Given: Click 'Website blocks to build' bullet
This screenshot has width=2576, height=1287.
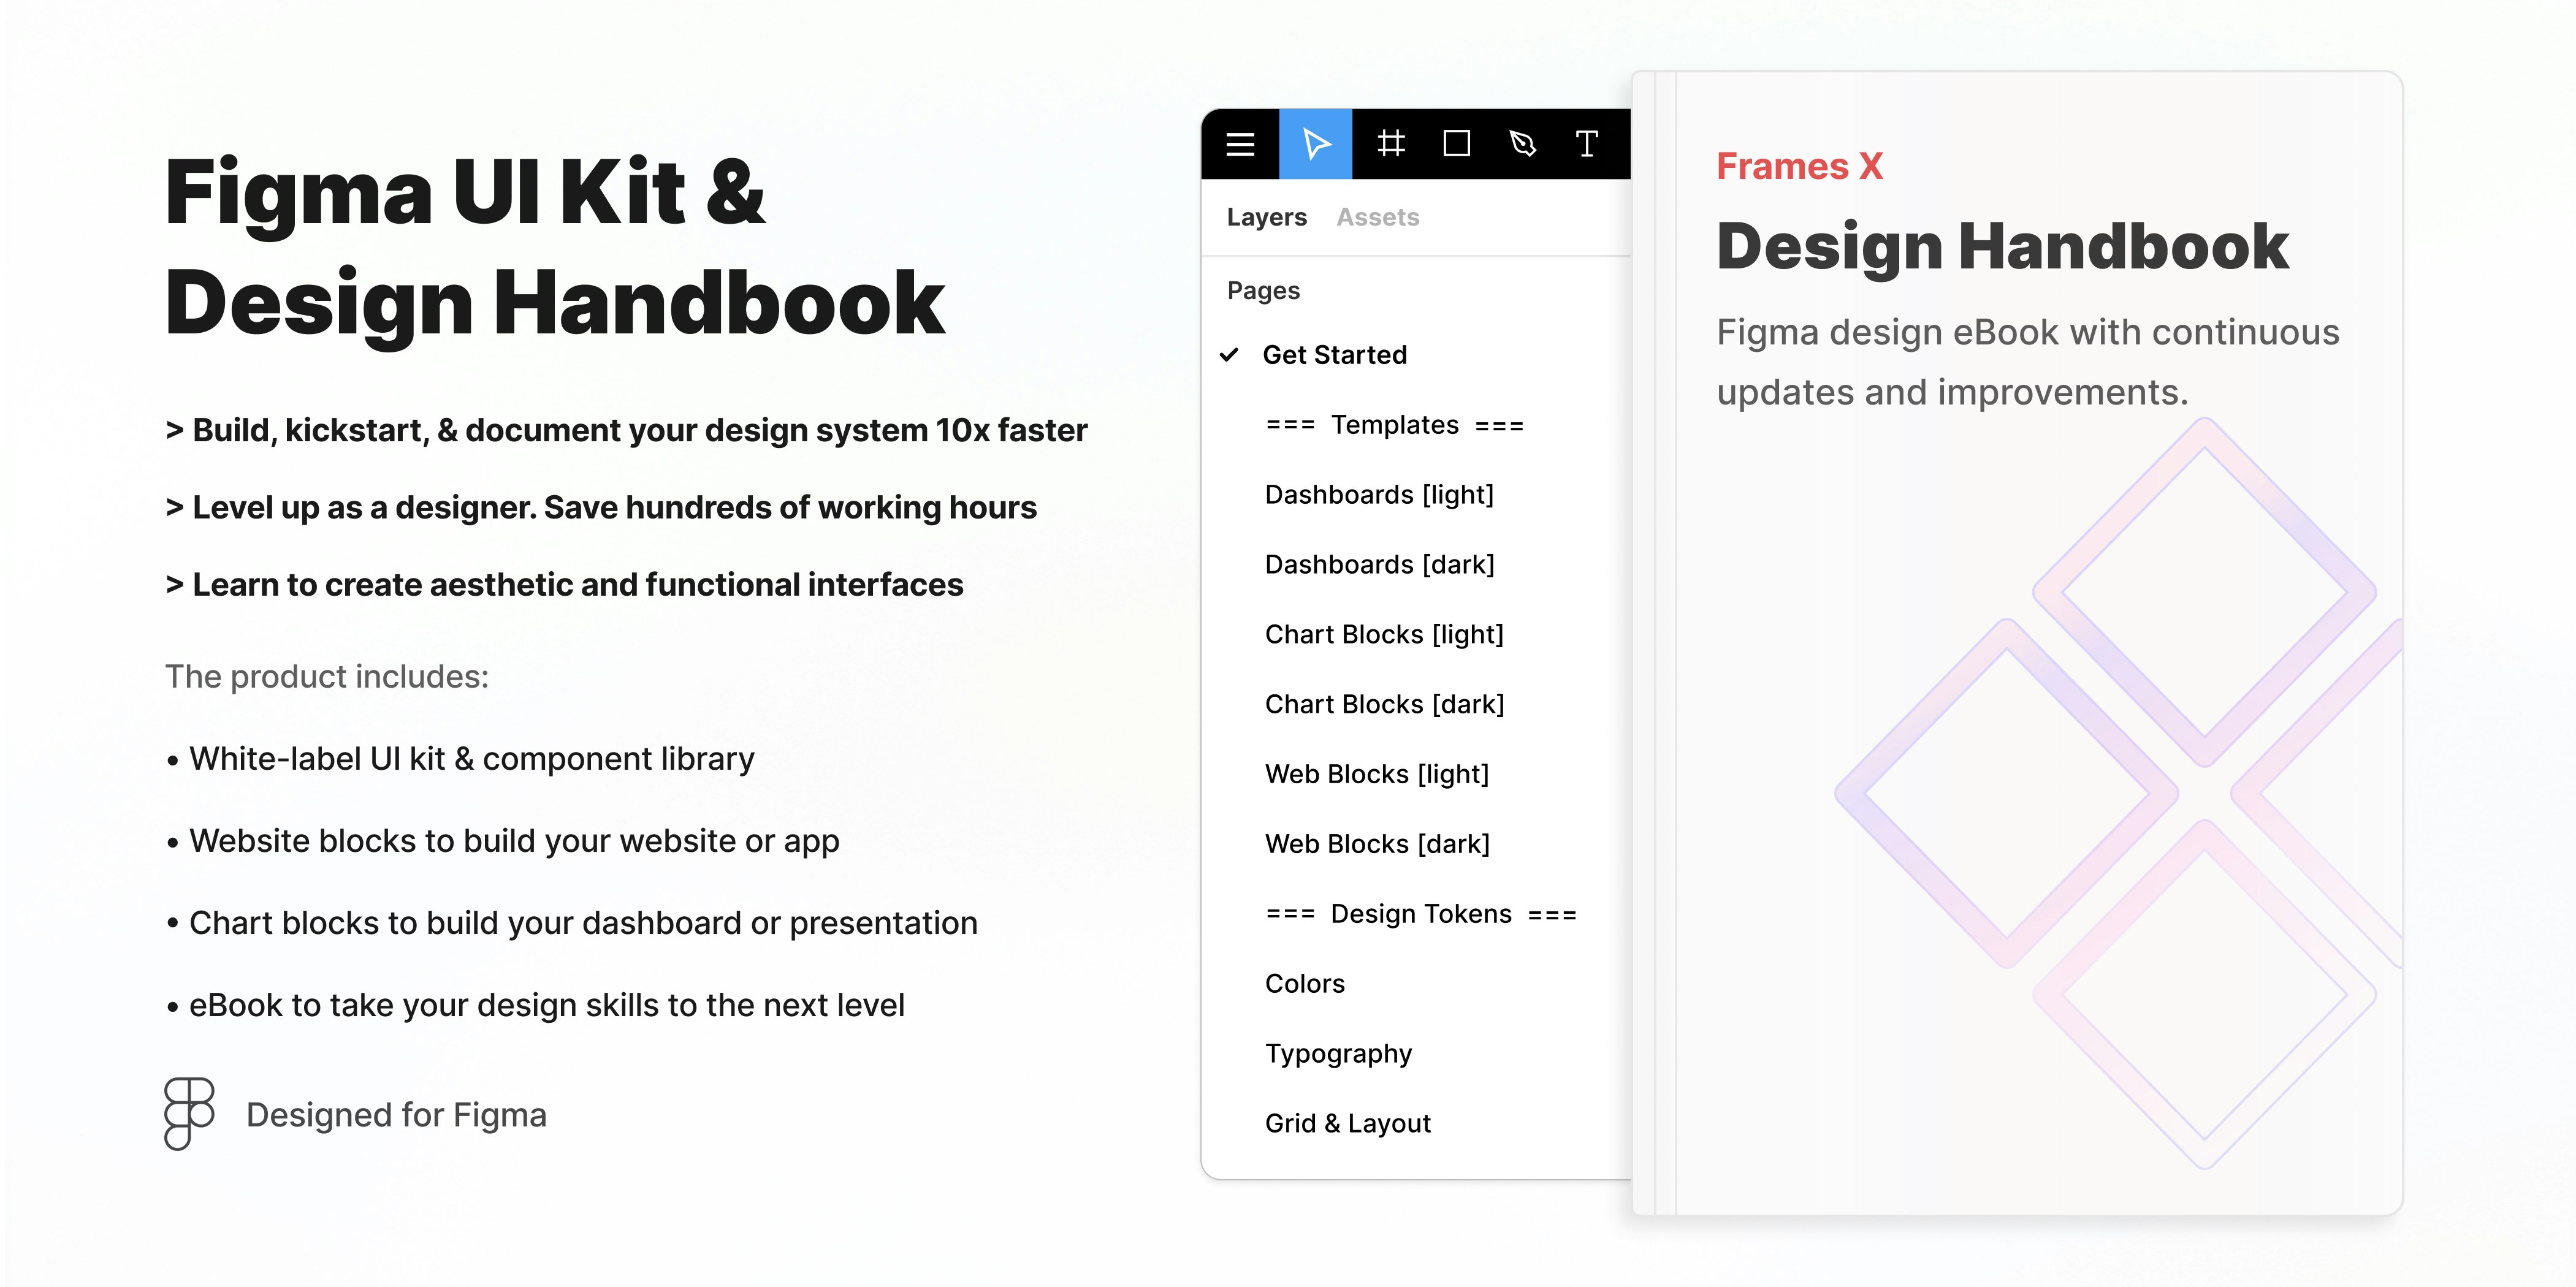Looking at the screenshot, I should [502, 841].
